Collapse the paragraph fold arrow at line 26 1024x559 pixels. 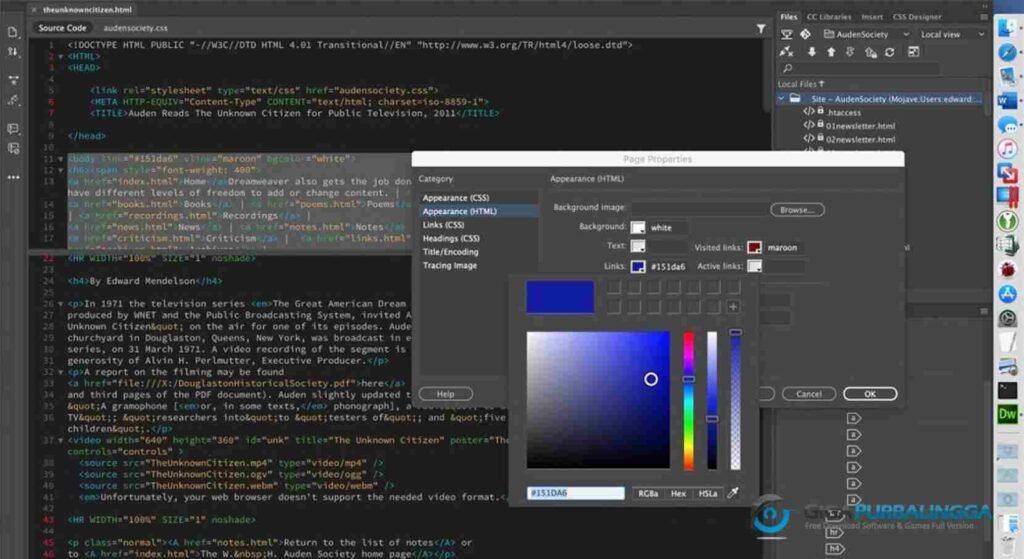click(x=61, y=304)
